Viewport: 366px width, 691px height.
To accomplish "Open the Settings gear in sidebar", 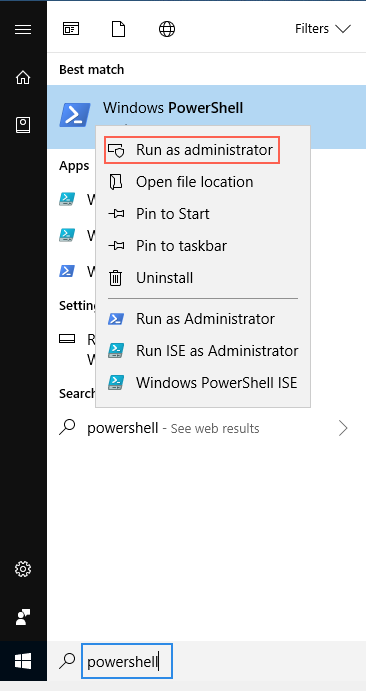I will click(23, 569).
